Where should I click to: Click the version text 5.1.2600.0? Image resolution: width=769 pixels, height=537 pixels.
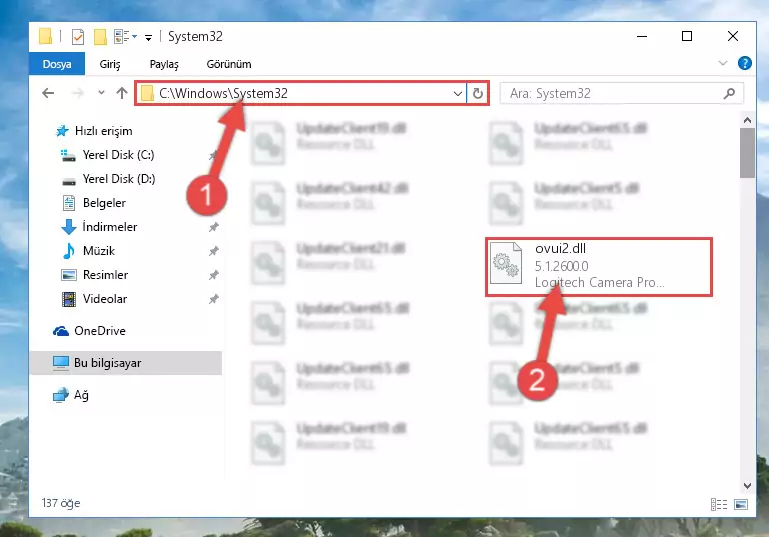(x=561, y=266)
